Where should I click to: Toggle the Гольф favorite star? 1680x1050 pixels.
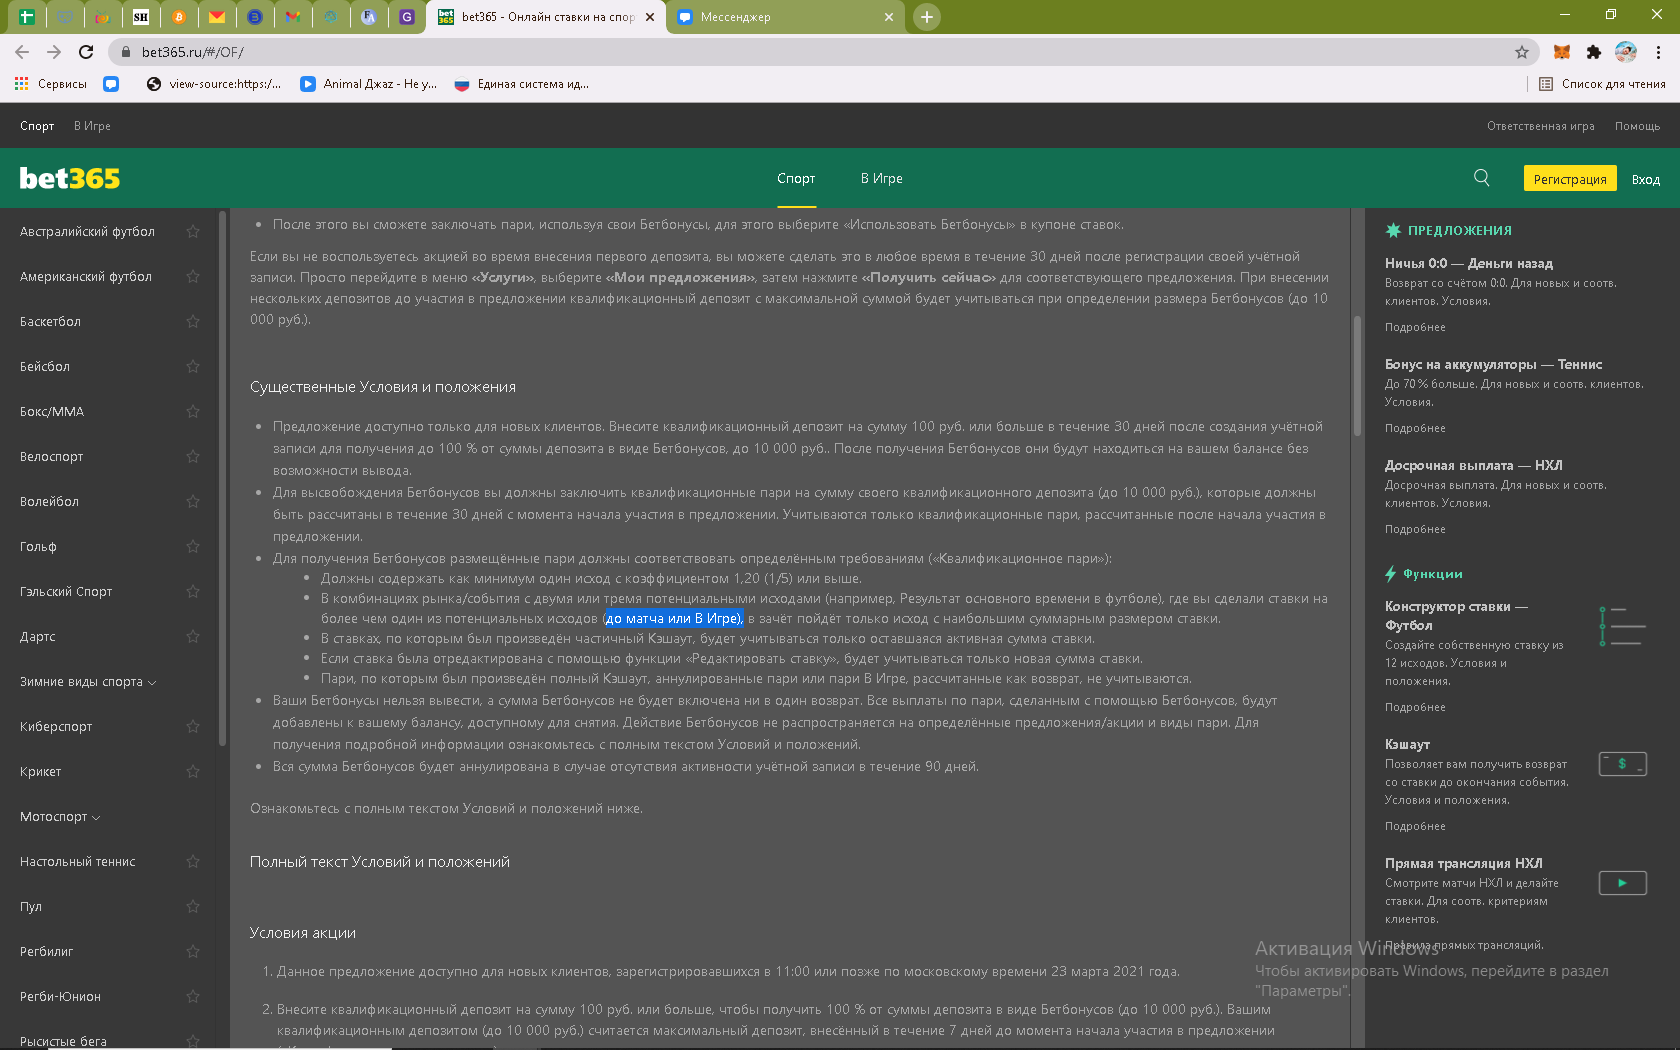click(x=193, y=546)
